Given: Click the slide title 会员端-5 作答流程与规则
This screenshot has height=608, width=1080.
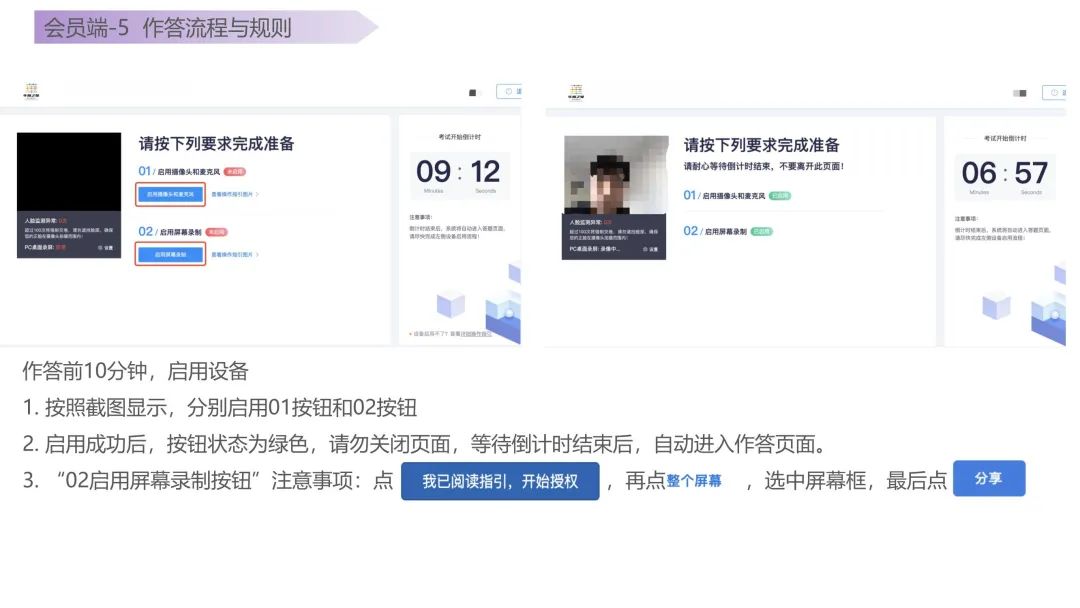Looking at the screenshot, I should click(168, 28).
